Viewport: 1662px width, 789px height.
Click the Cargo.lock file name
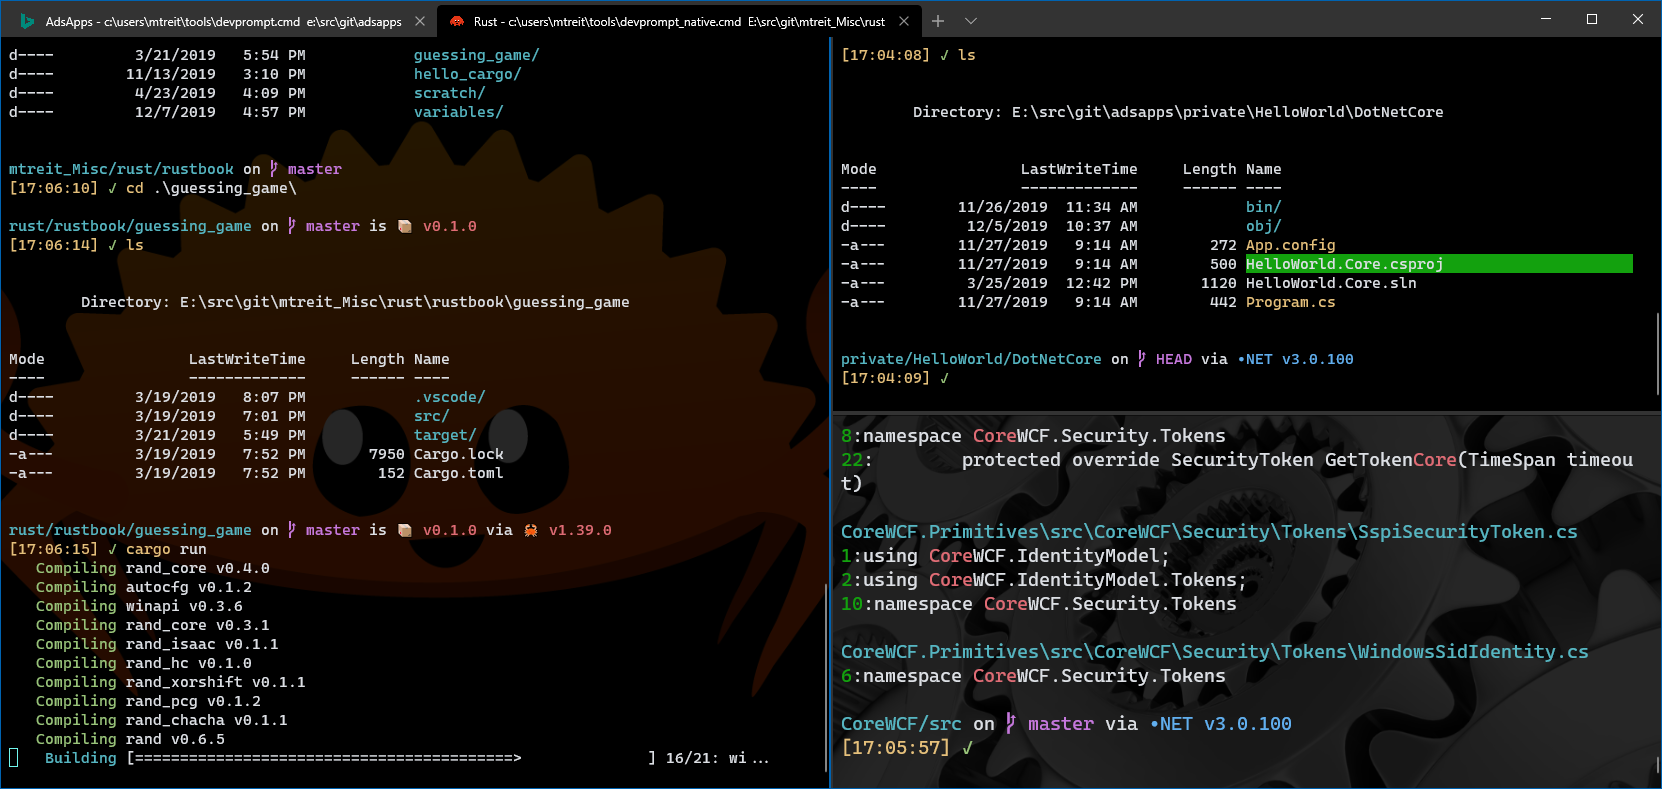[x=459, y=454]
